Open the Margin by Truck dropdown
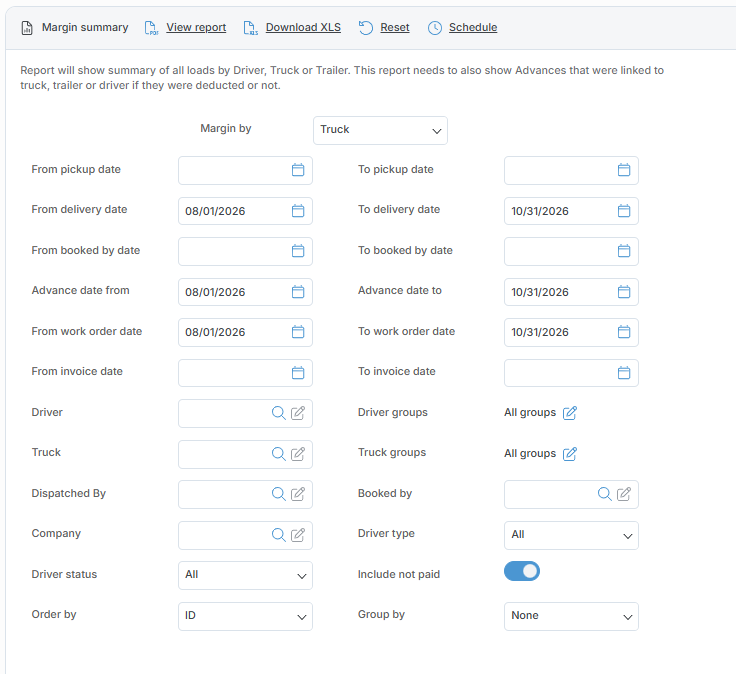The image size is (736, 674). click(380, 130)
